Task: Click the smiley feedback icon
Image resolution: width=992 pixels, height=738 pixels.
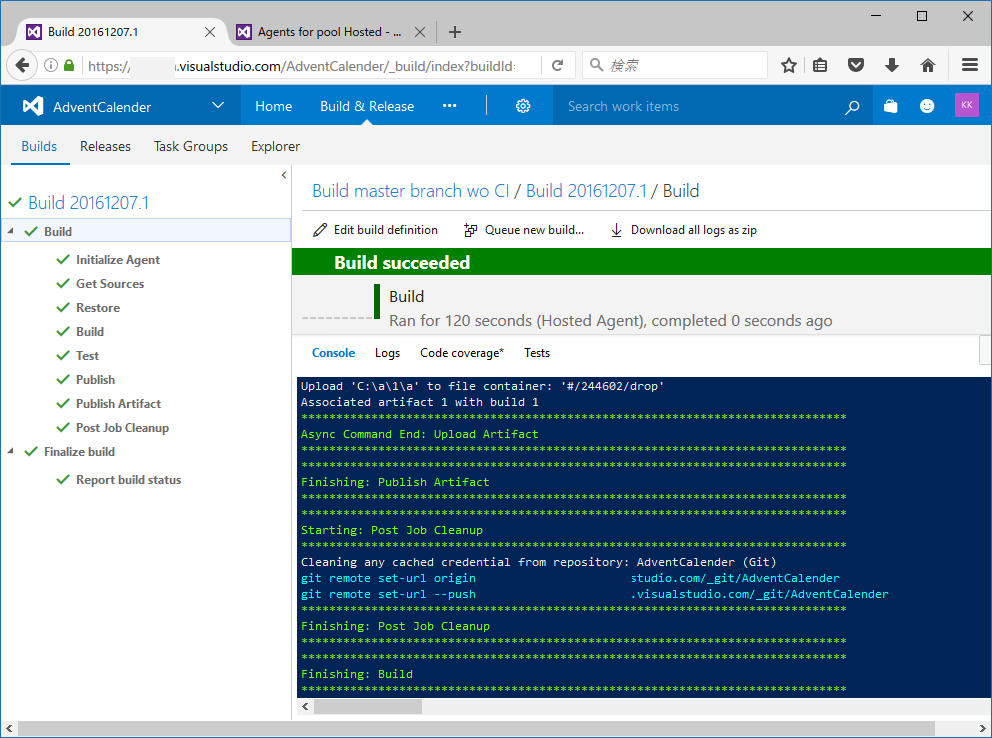Action: click(x=927, y=106)
